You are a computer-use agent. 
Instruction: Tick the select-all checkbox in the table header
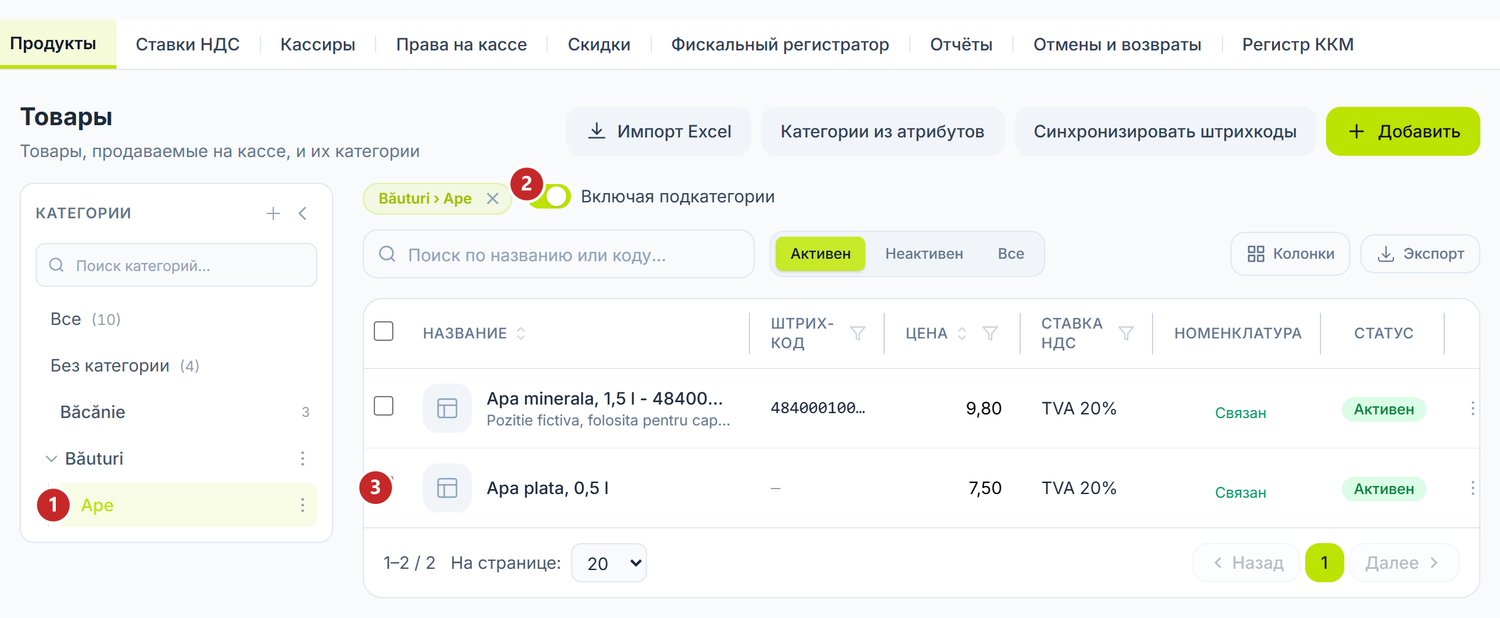coord(383,331)
